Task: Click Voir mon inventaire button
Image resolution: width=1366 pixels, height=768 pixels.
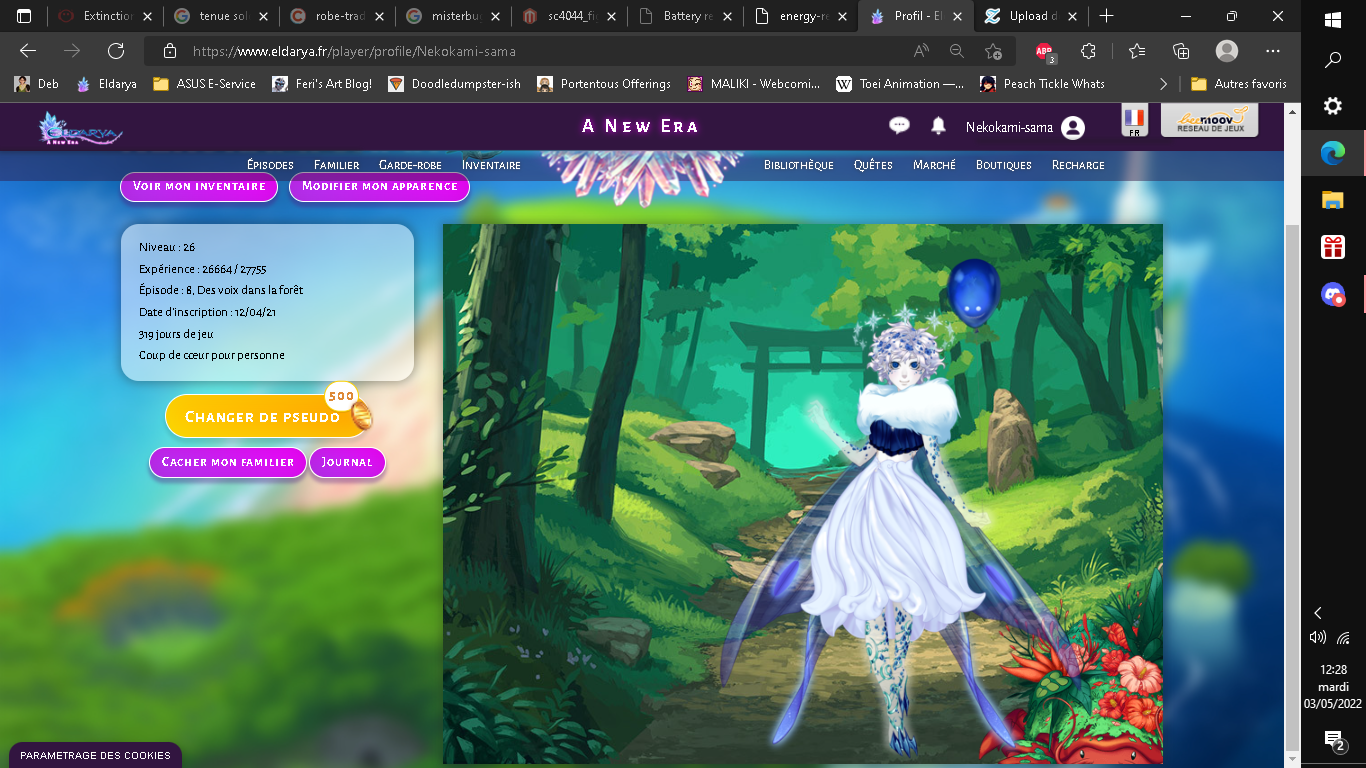Action: [199, 186]
